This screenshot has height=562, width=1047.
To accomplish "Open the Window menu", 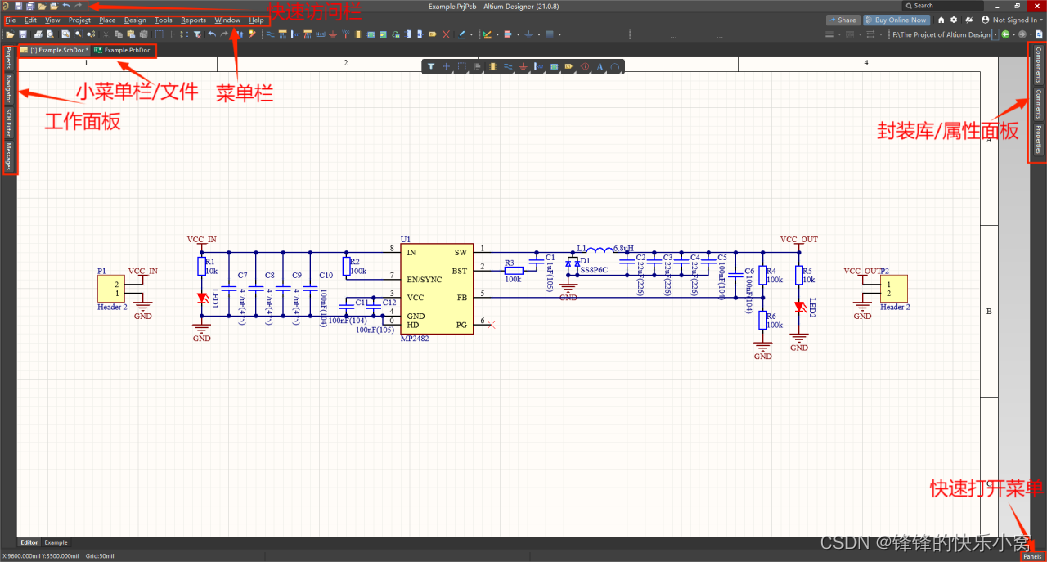I will [227, 20].
